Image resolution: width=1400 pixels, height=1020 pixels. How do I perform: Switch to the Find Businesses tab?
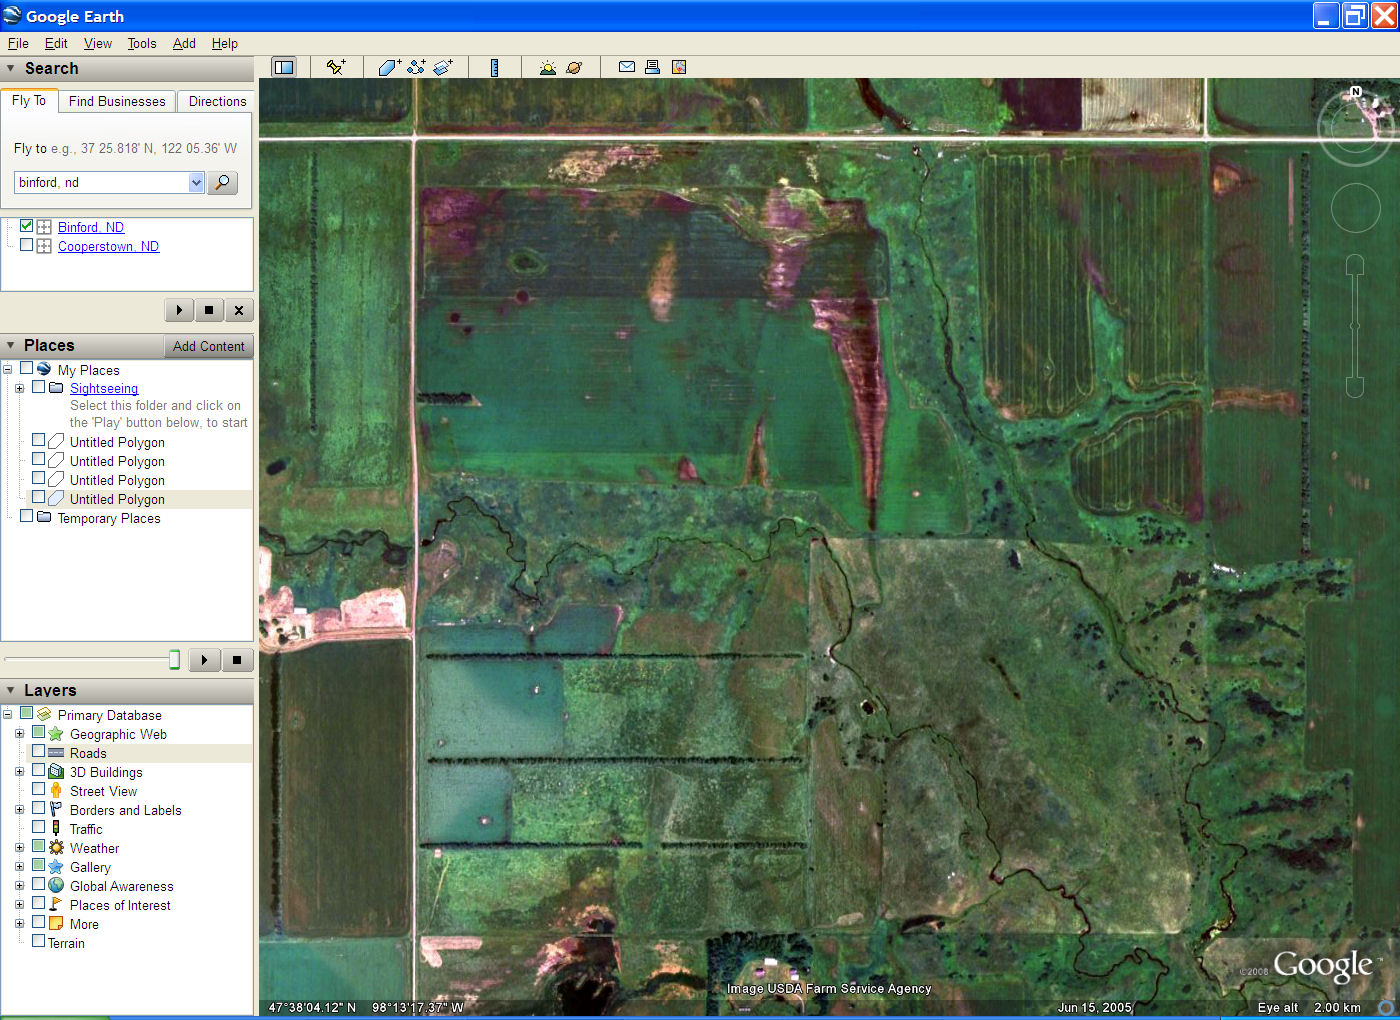click(117, 101)
